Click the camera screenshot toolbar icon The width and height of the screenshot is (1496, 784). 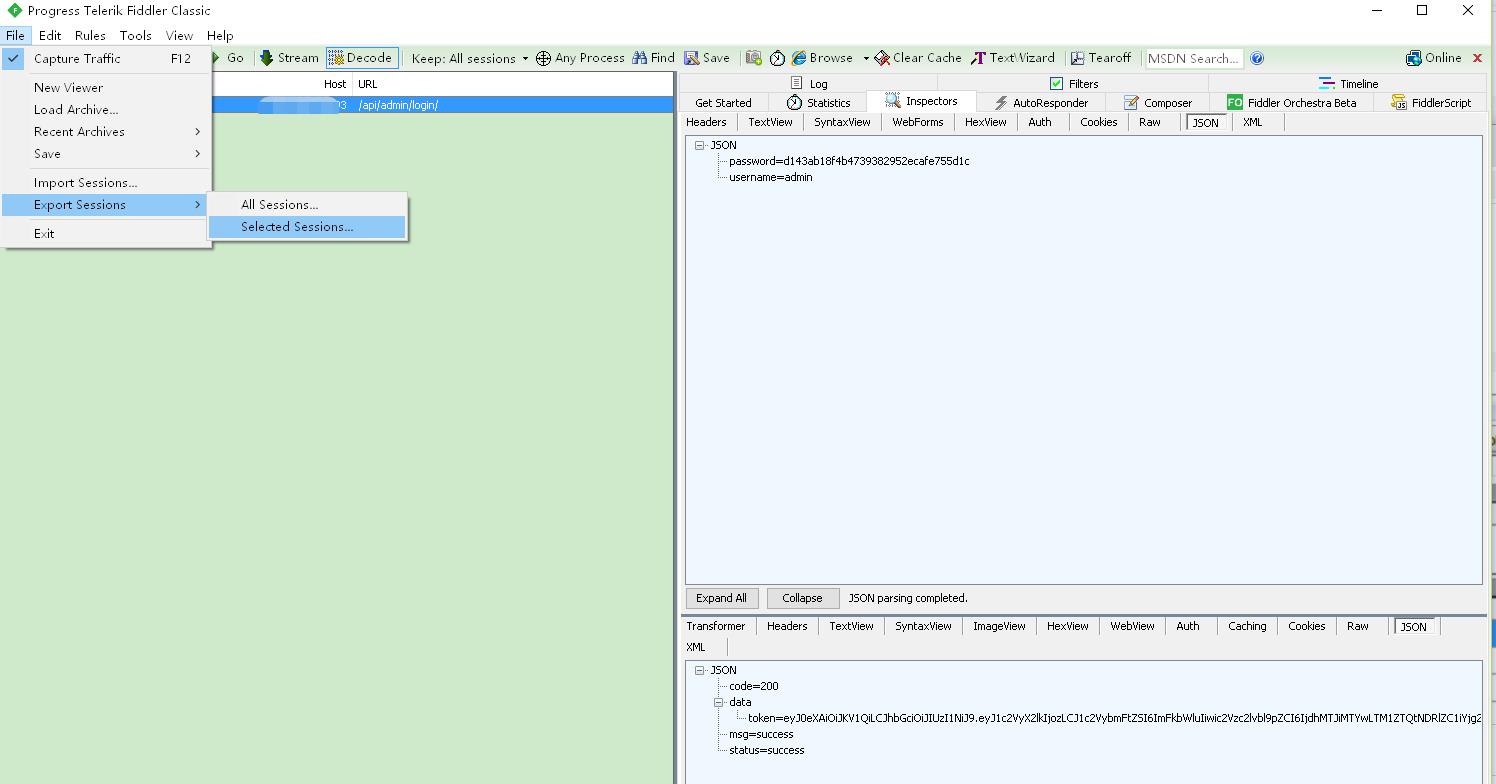click(x=754, y=58)
